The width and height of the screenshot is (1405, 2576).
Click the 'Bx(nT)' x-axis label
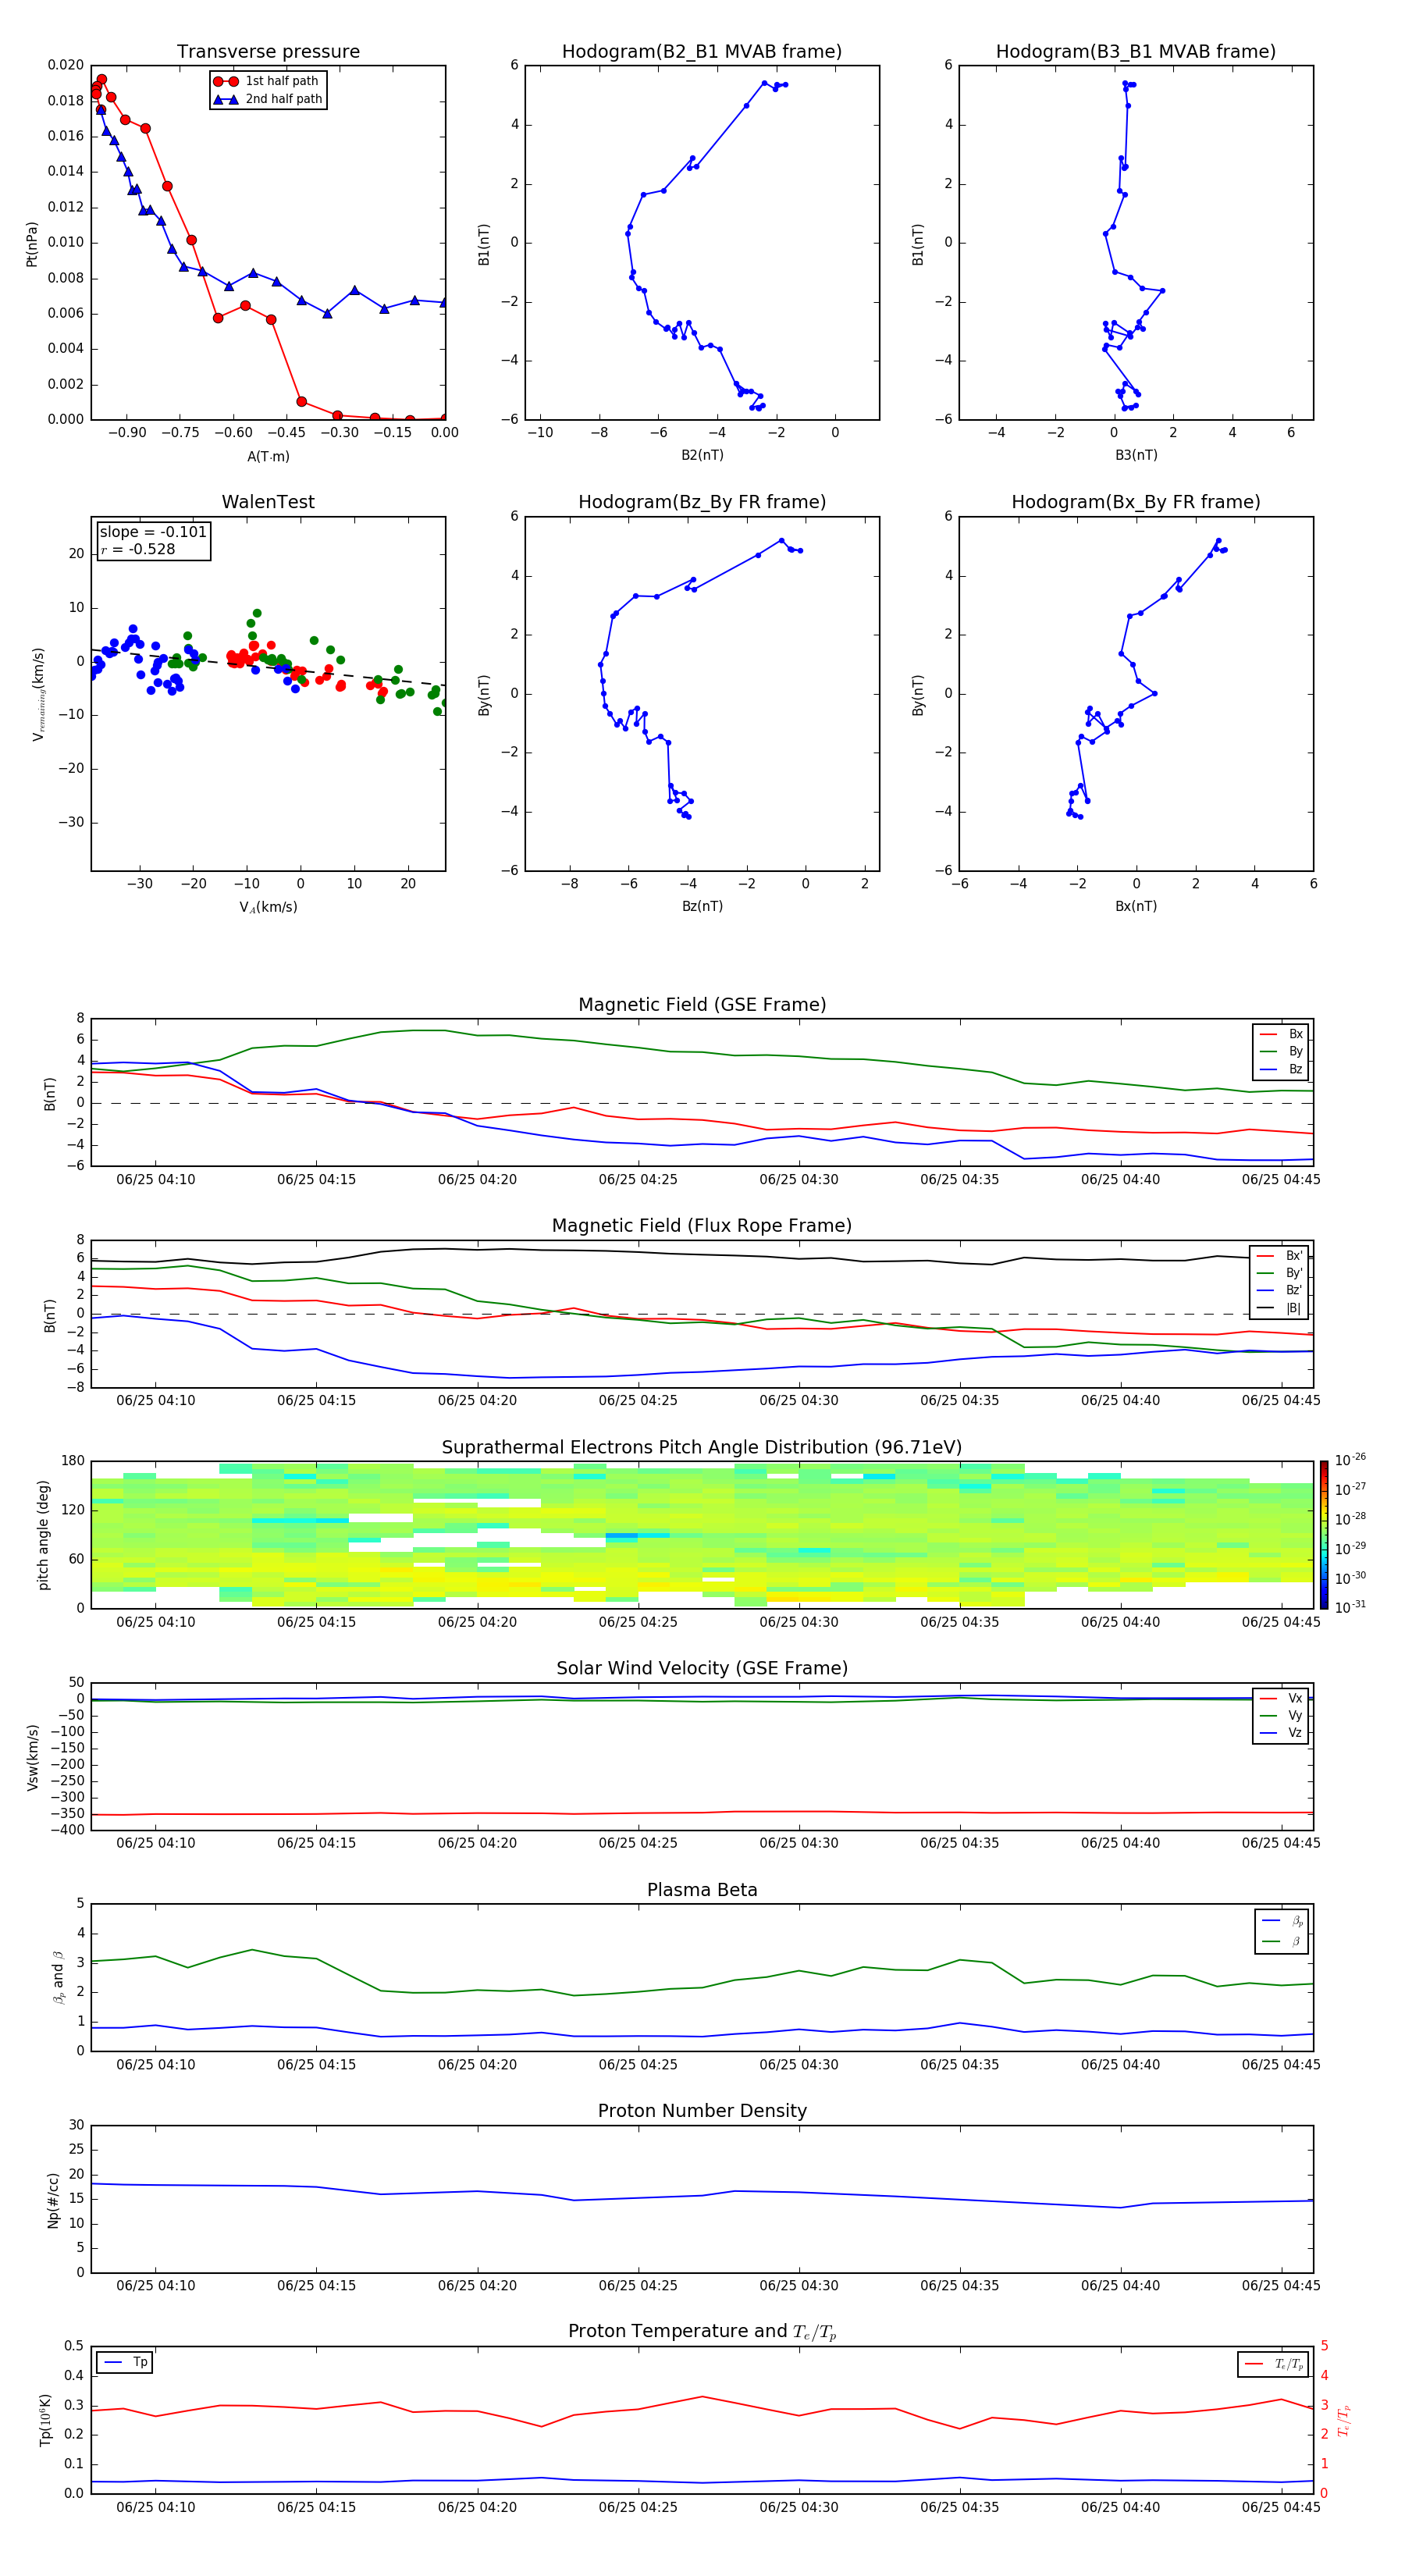(x=1136, y=906)
